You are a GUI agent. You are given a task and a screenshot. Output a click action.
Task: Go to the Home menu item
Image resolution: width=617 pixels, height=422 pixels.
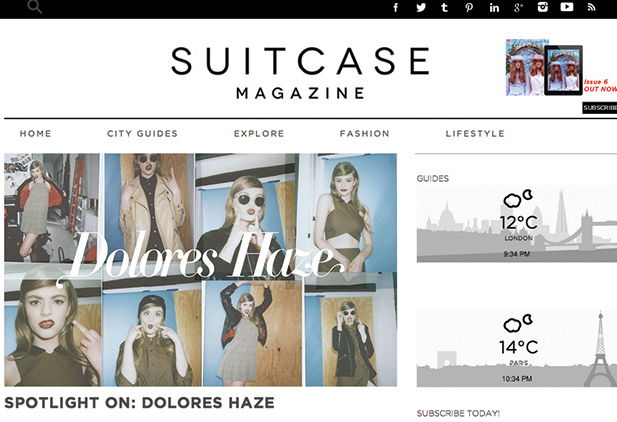pos(35,134)
